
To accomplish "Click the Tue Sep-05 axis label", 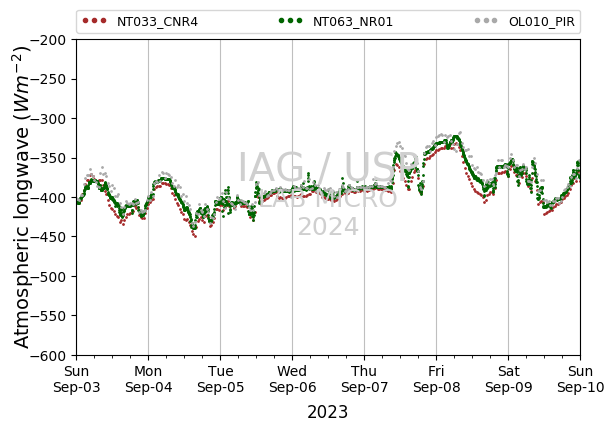I will pyautogui.click(x=220, y=379).
